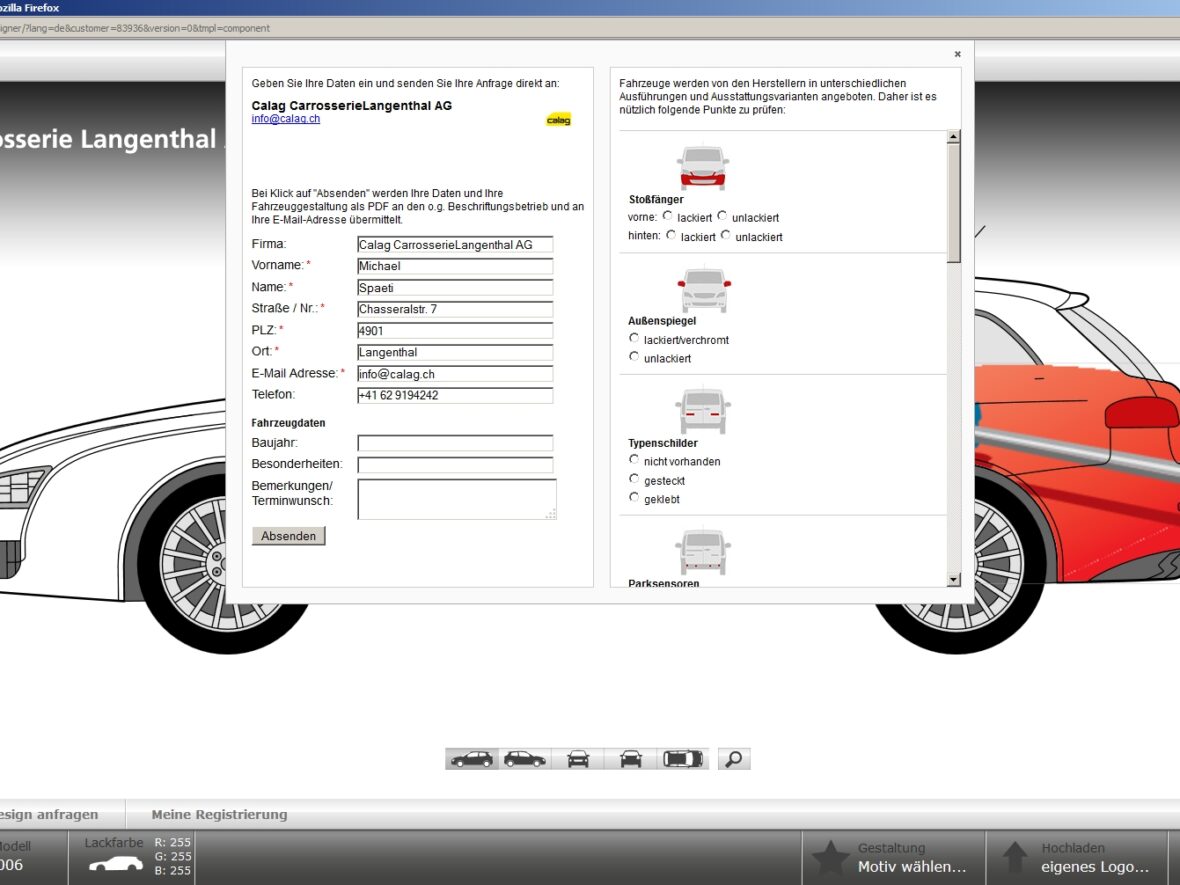Open Motiv wählen star icon
Screen dimensions: 1180x885
tap(830, 858)
